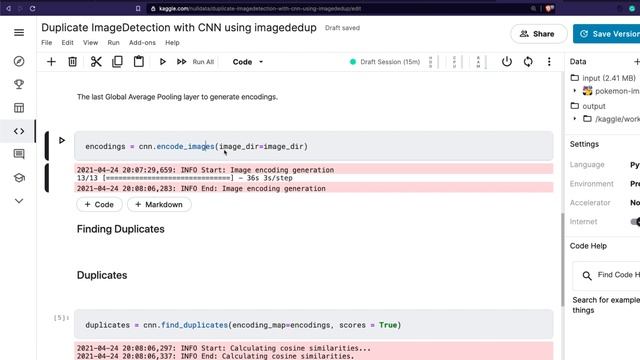Open the compass Explore sidebar icon
The height and width of the screenshot is (360, 640).
[x=19, y=61]
